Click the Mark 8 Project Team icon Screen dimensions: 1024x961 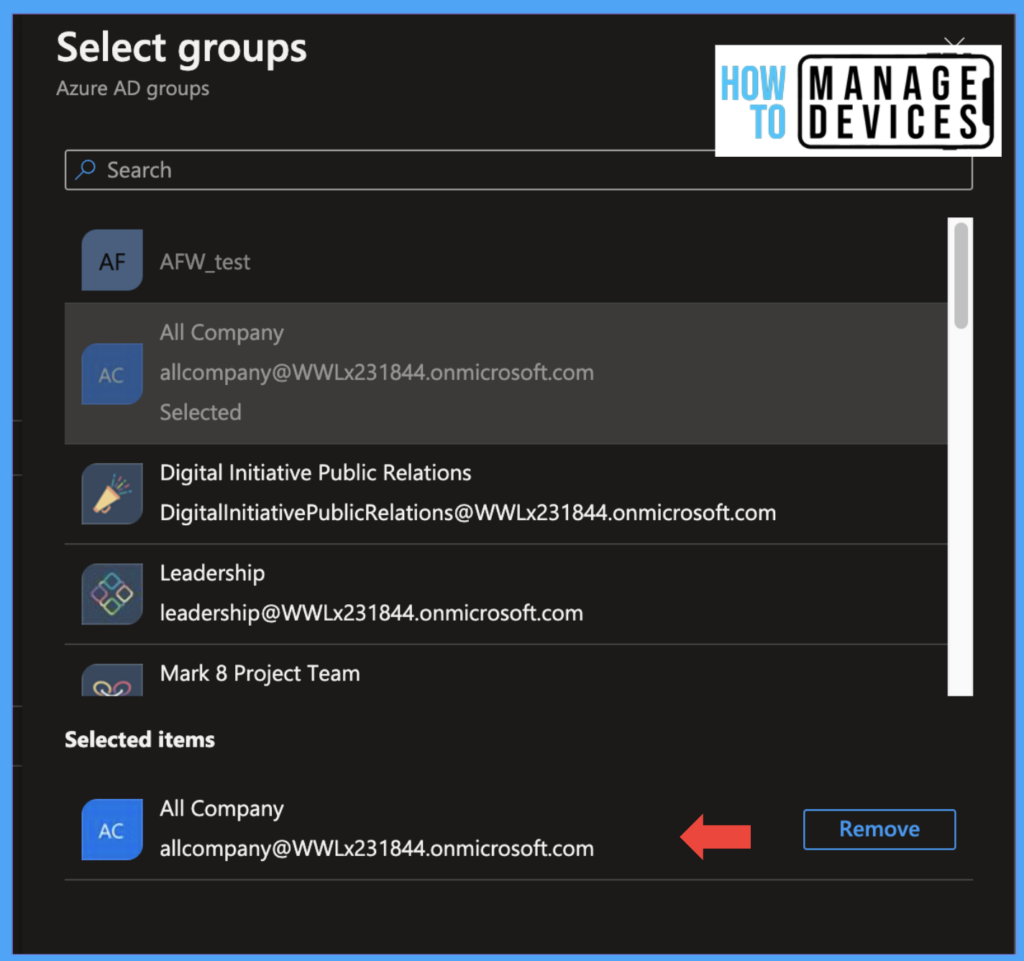pos(112,682)
